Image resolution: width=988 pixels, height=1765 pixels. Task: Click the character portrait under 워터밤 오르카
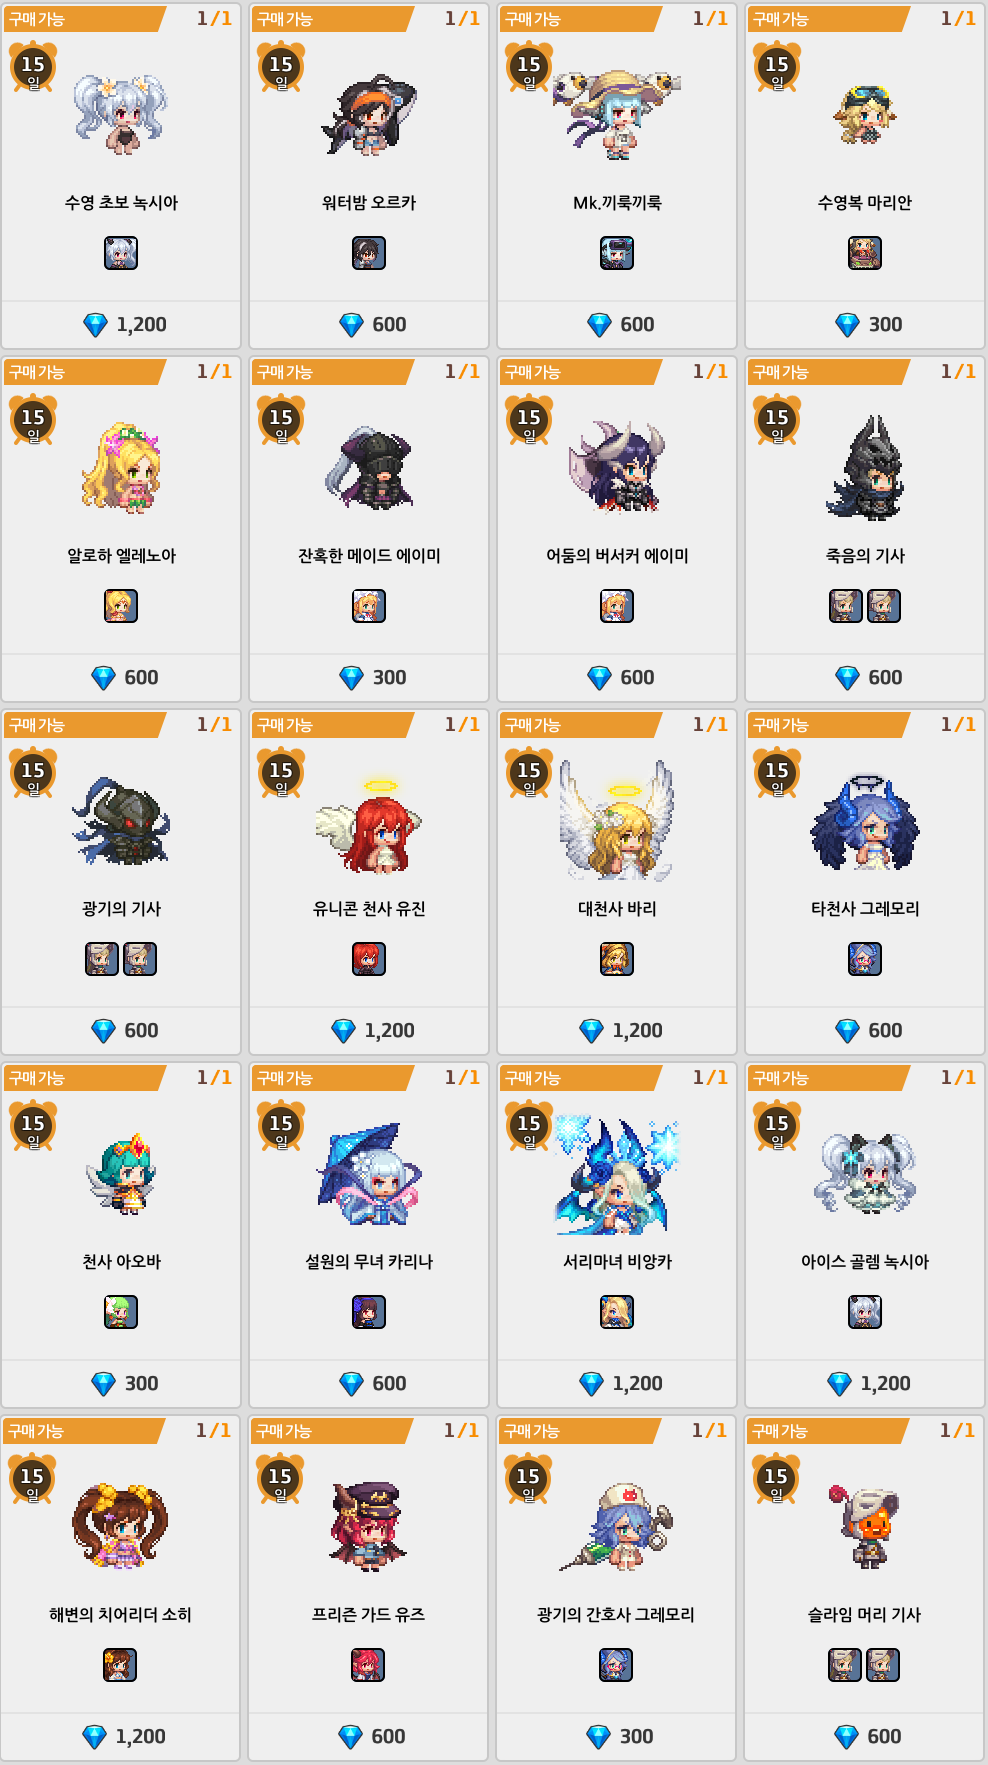pos(369,253)
